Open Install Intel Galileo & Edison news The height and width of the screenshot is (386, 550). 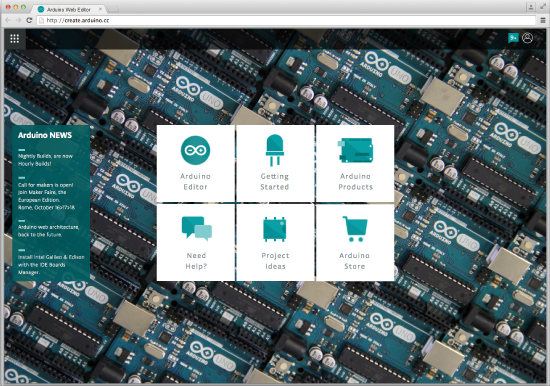[51, 265]
